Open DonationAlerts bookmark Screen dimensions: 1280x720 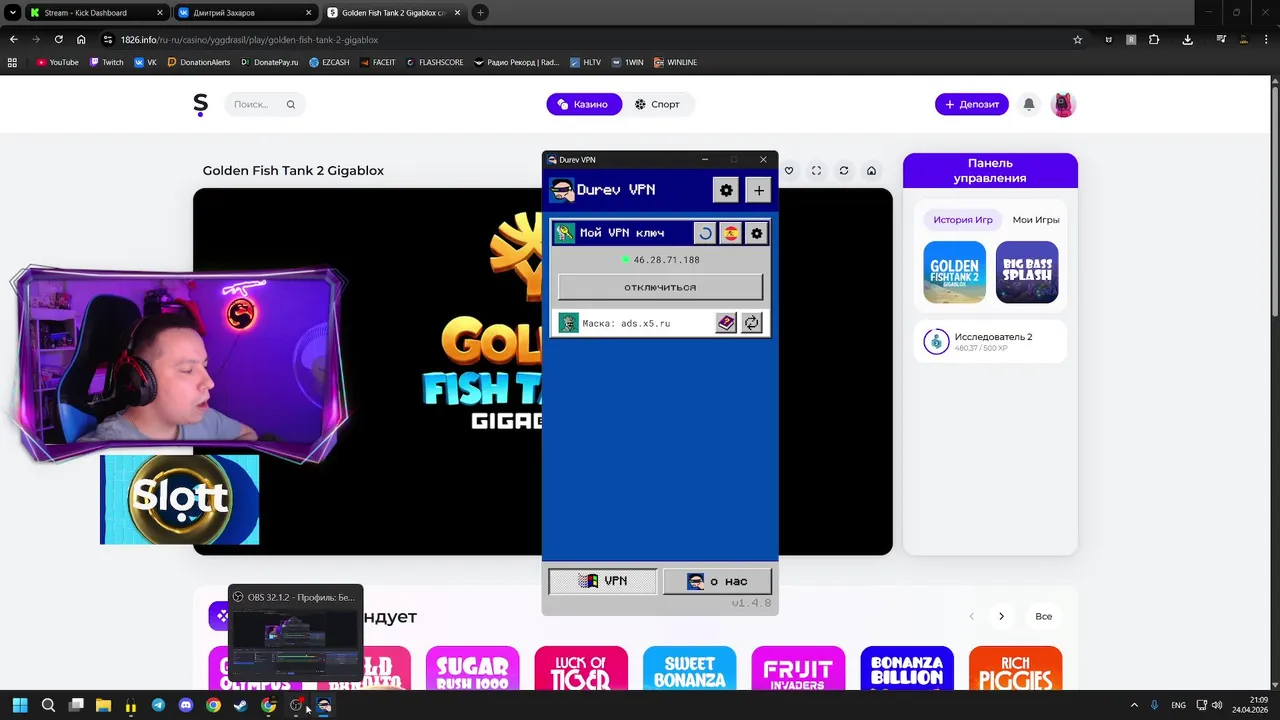pyautogui.click(x=199, y=62)
